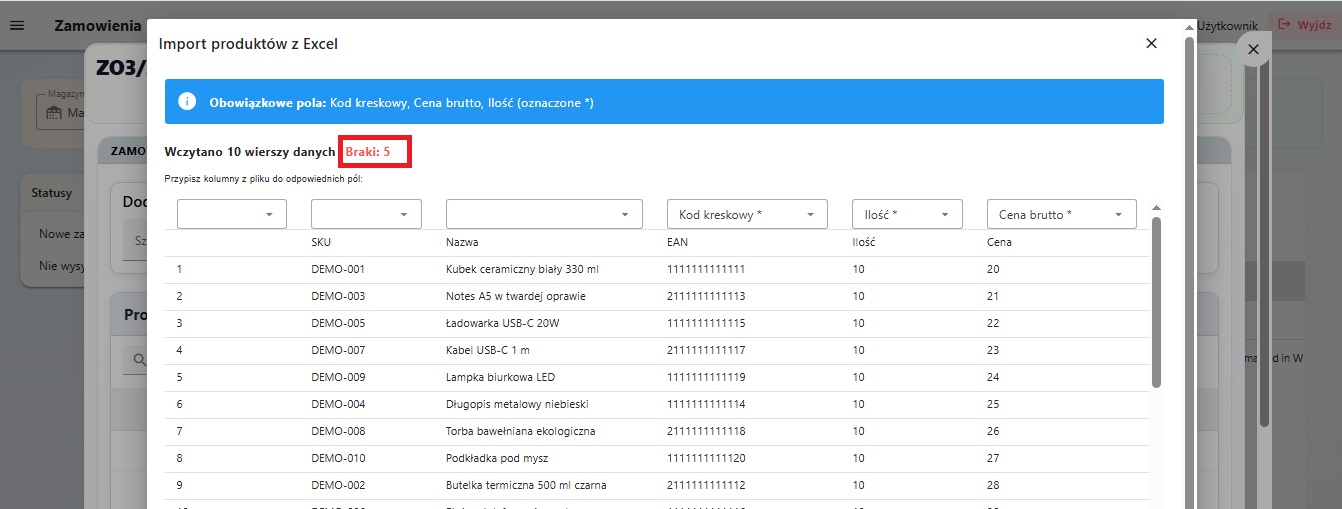Click the Zamowienia heading in top bar

(98, 25)
